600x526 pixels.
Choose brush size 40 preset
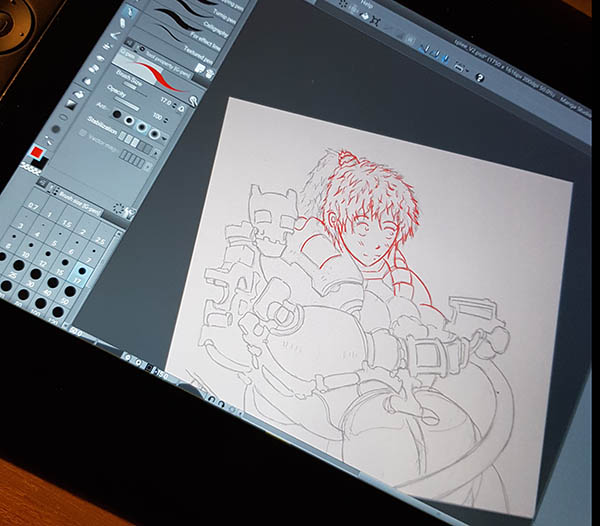pos(52,286)
